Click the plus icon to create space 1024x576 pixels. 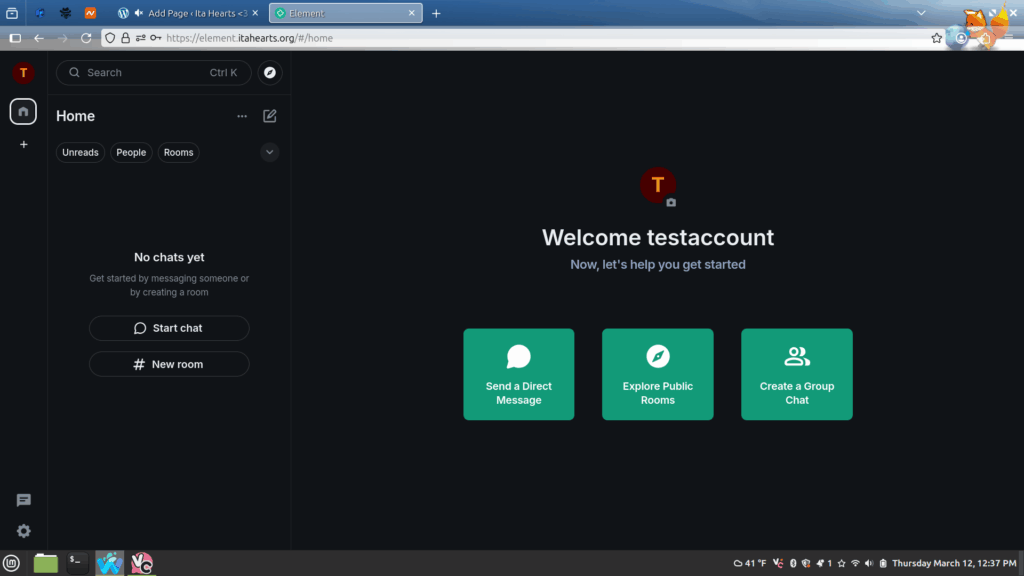coord(24,145)
